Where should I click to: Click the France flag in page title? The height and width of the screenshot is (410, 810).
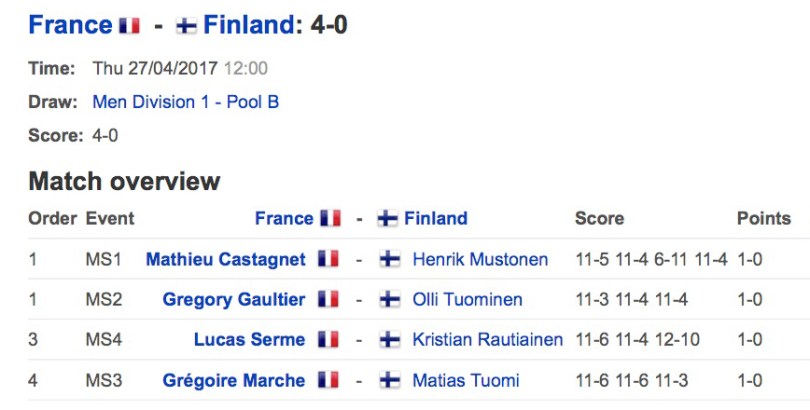tap(129, 26)
